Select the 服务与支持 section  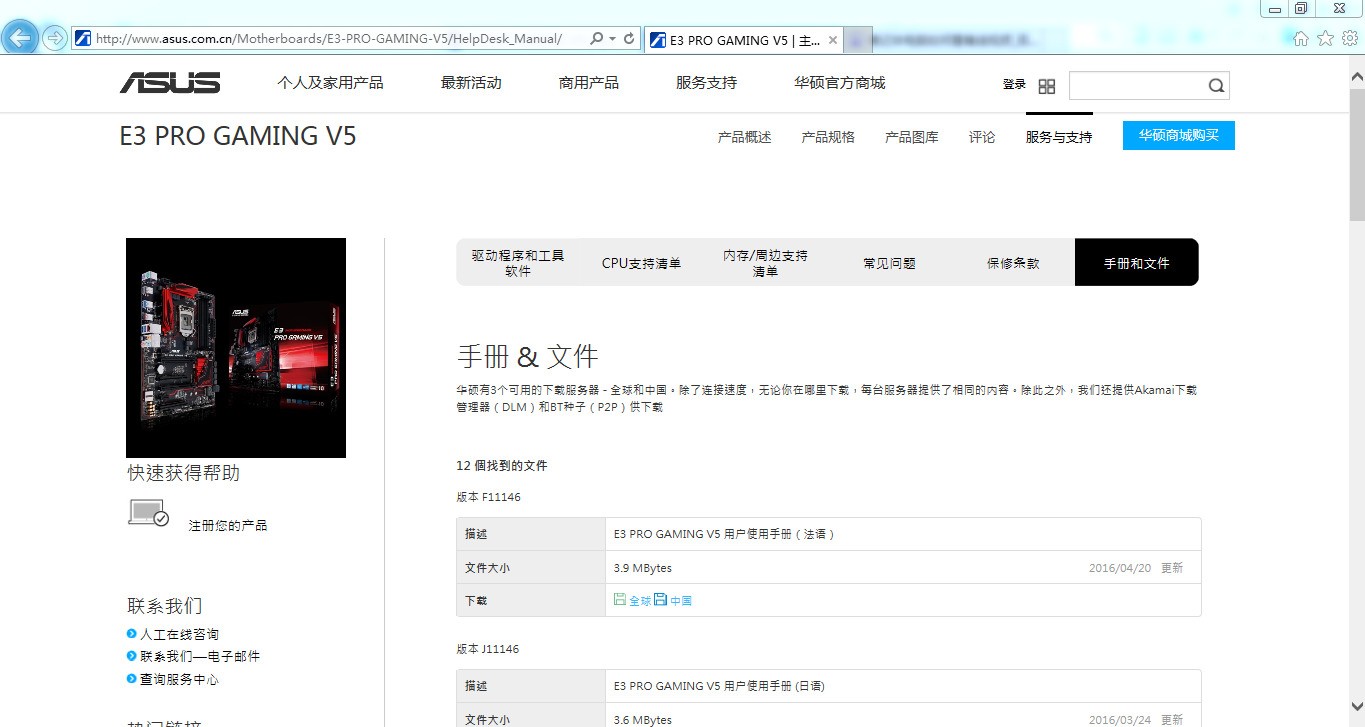[x=1059, y=138]
